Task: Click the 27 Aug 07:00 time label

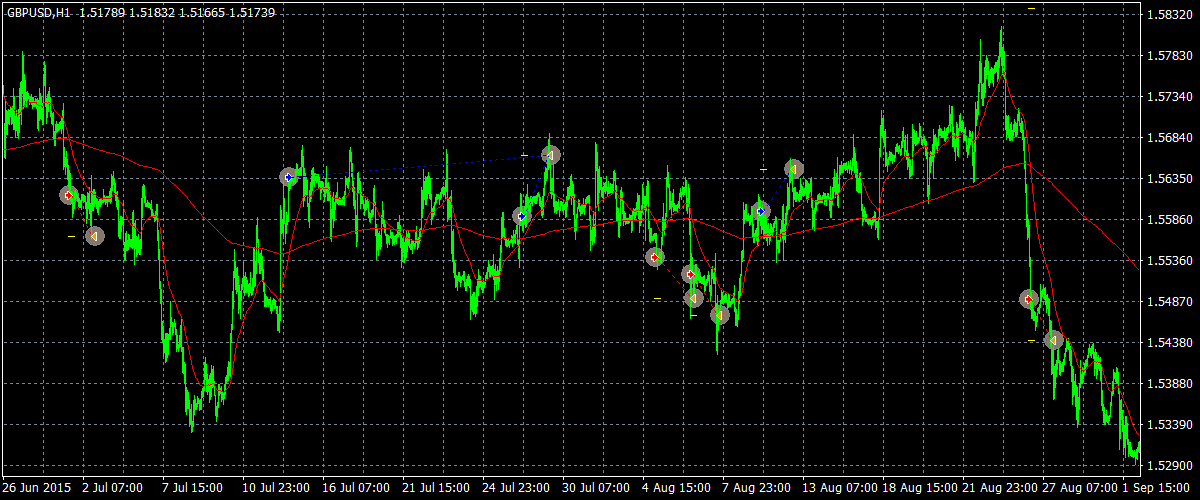Action: (1078, 489)
